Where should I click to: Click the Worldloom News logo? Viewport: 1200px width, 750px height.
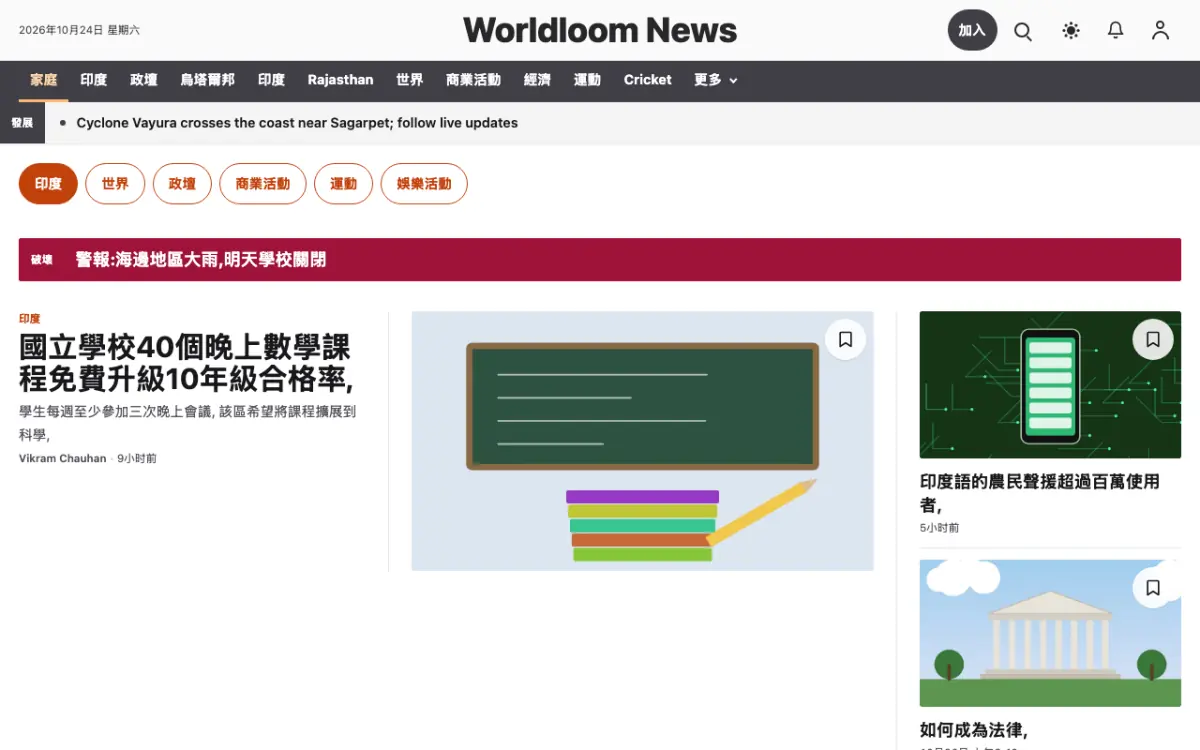coord(600,30)
